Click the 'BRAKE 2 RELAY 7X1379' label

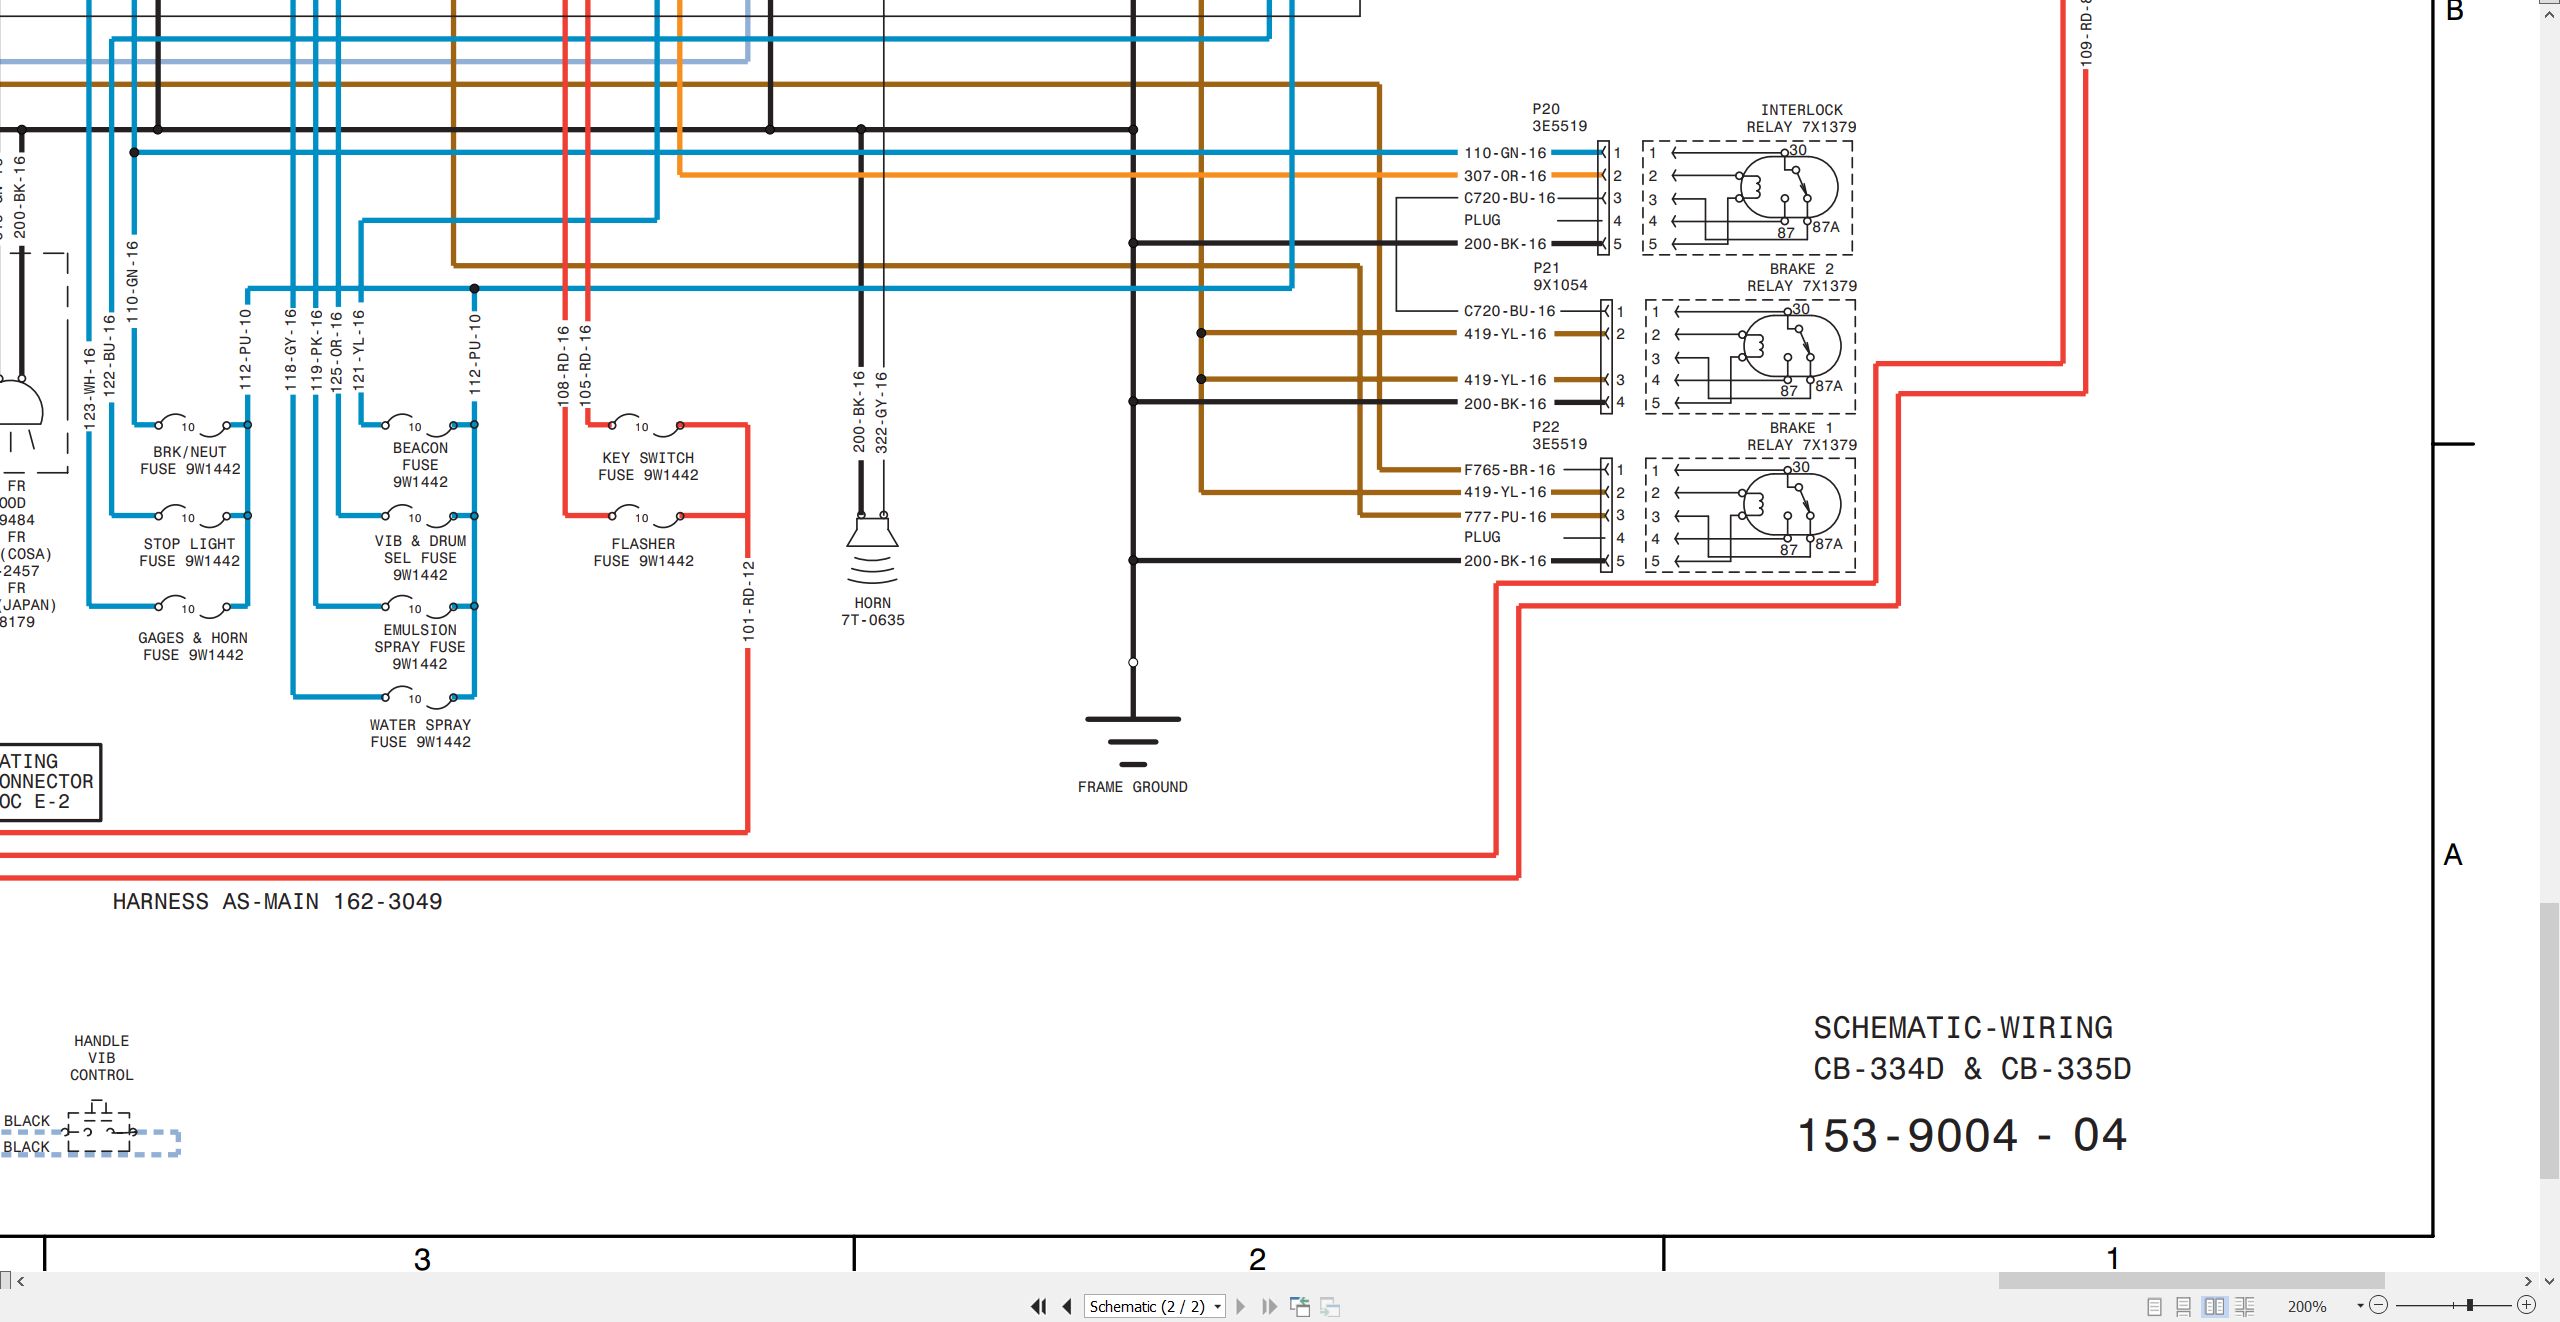click(1802, 277)
